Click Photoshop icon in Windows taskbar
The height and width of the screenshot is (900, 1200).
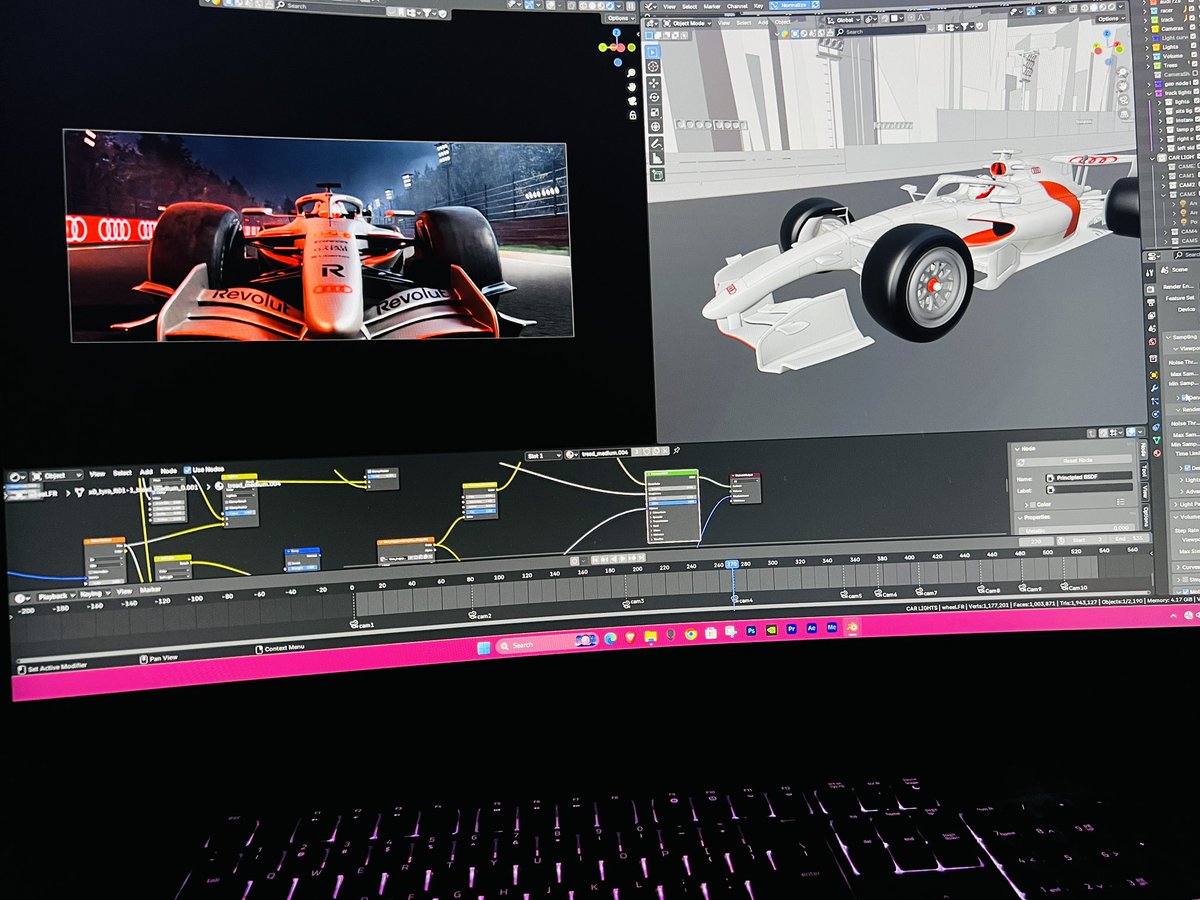click(x=751, y=631)
